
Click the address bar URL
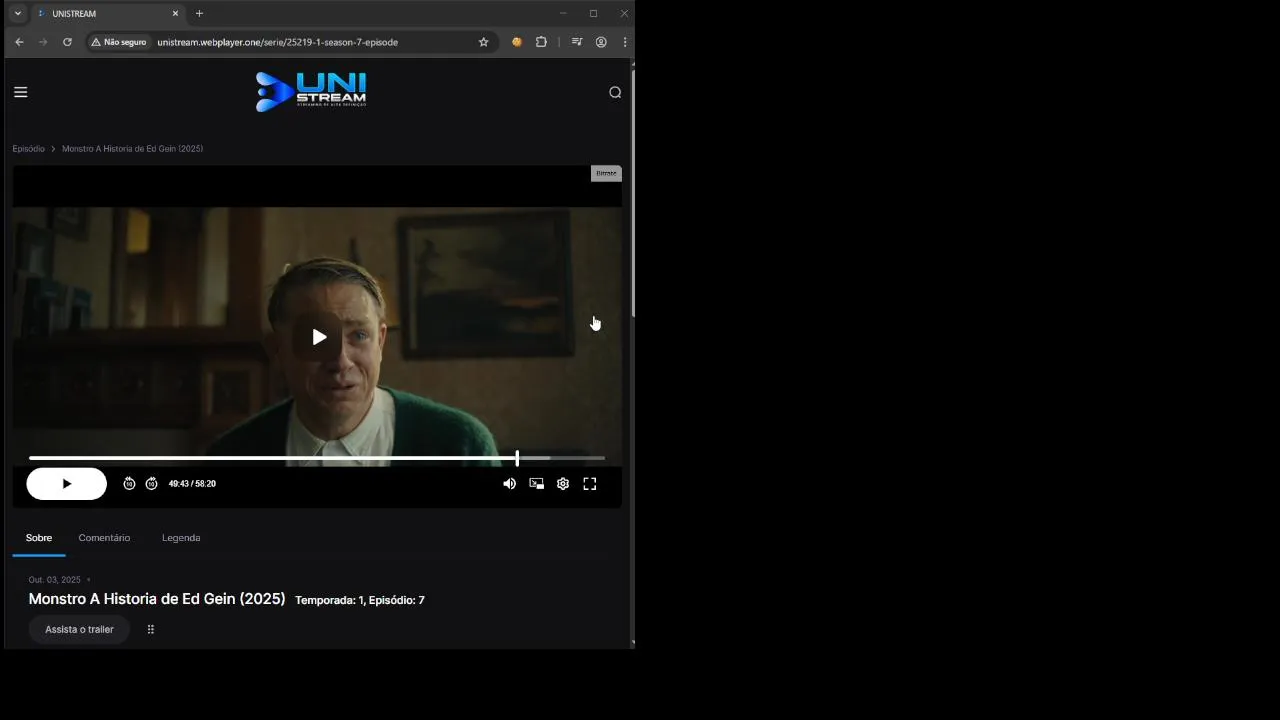pos(277,42)
